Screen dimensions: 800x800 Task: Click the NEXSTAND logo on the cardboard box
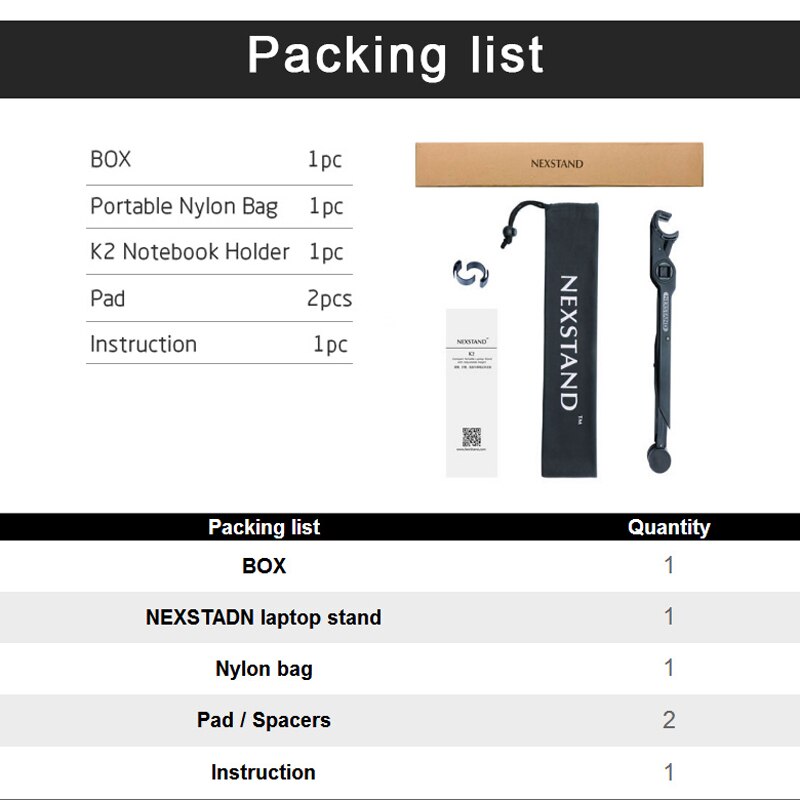[557, 164]
